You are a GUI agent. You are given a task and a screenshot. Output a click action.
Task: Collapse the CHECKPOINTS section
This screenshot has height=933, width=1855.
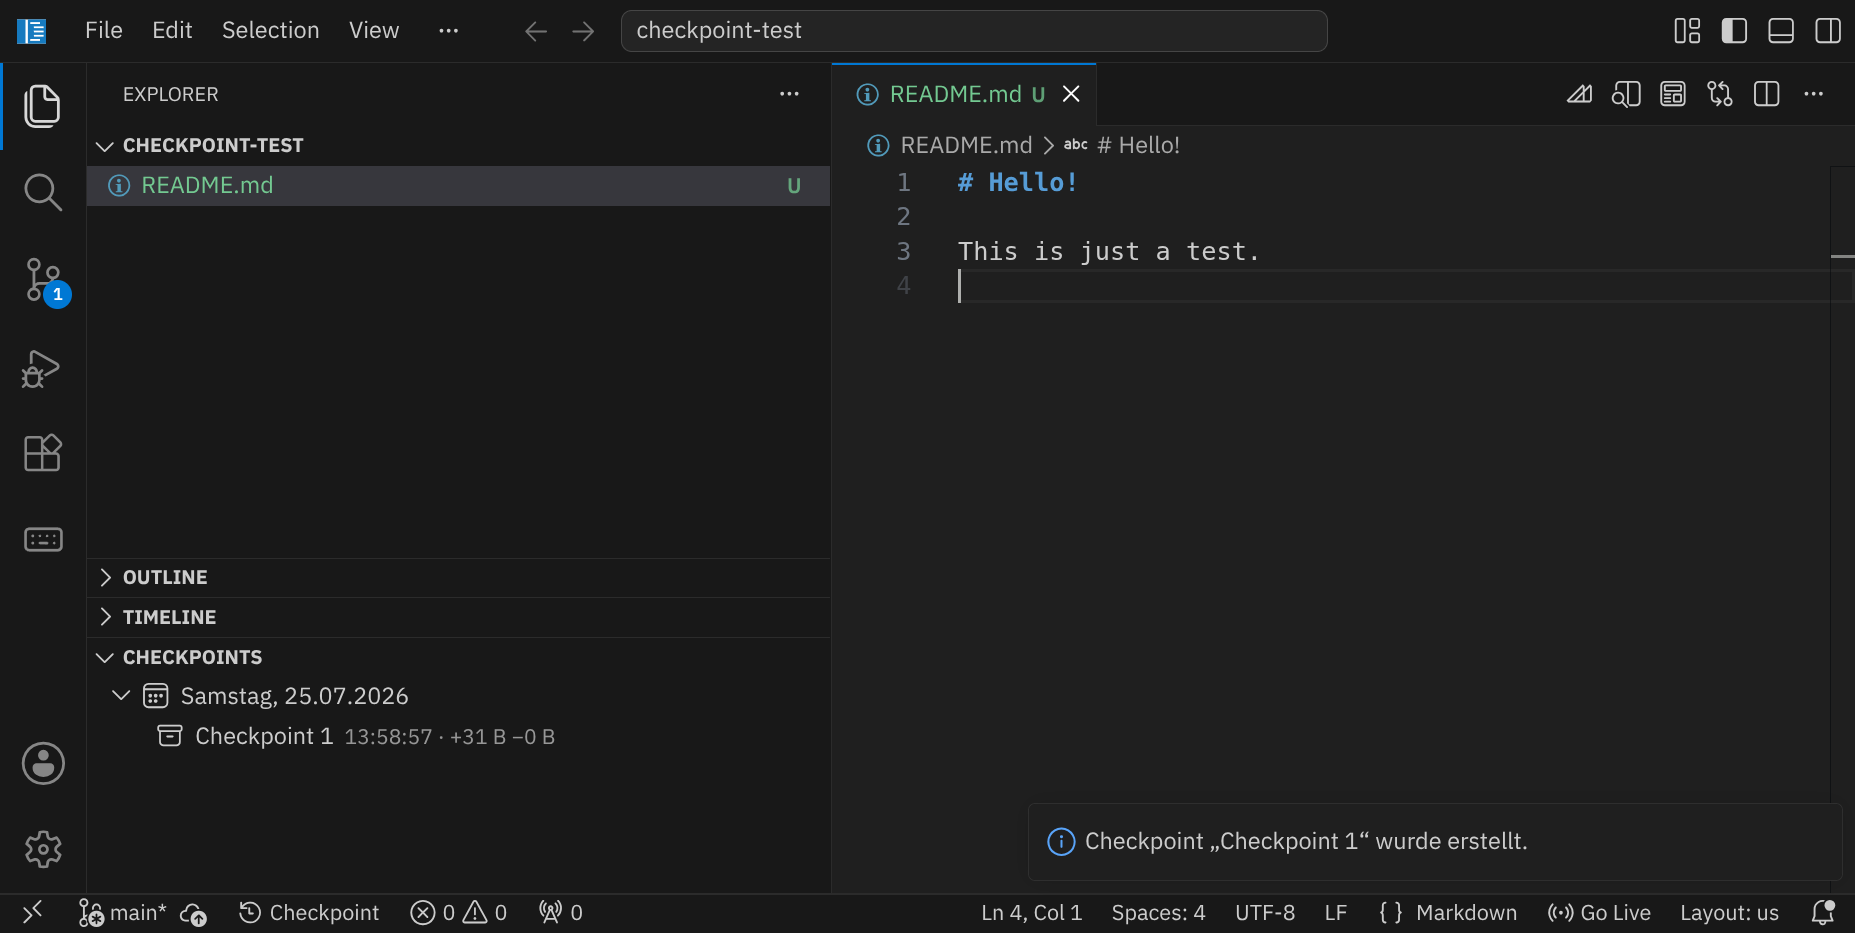tap(459, 658)
